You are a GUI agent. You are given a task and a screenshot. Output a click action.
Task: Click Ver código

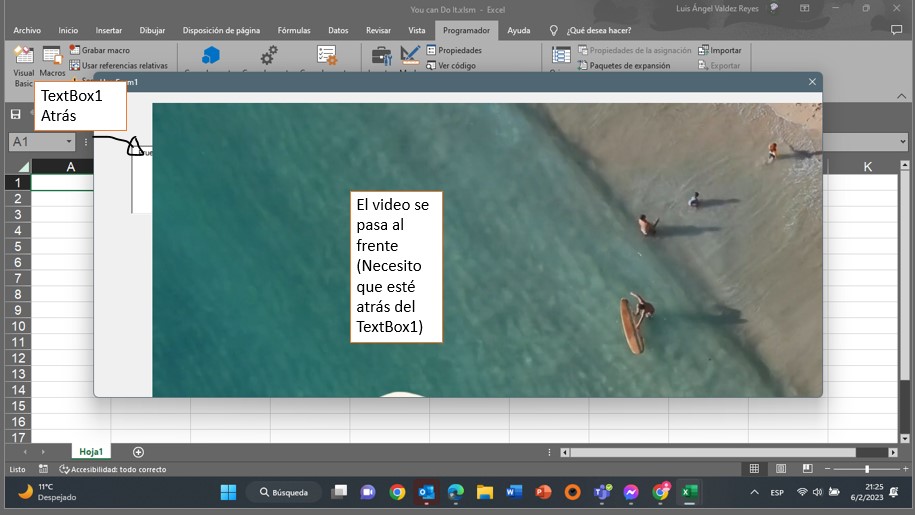point(451,65)
